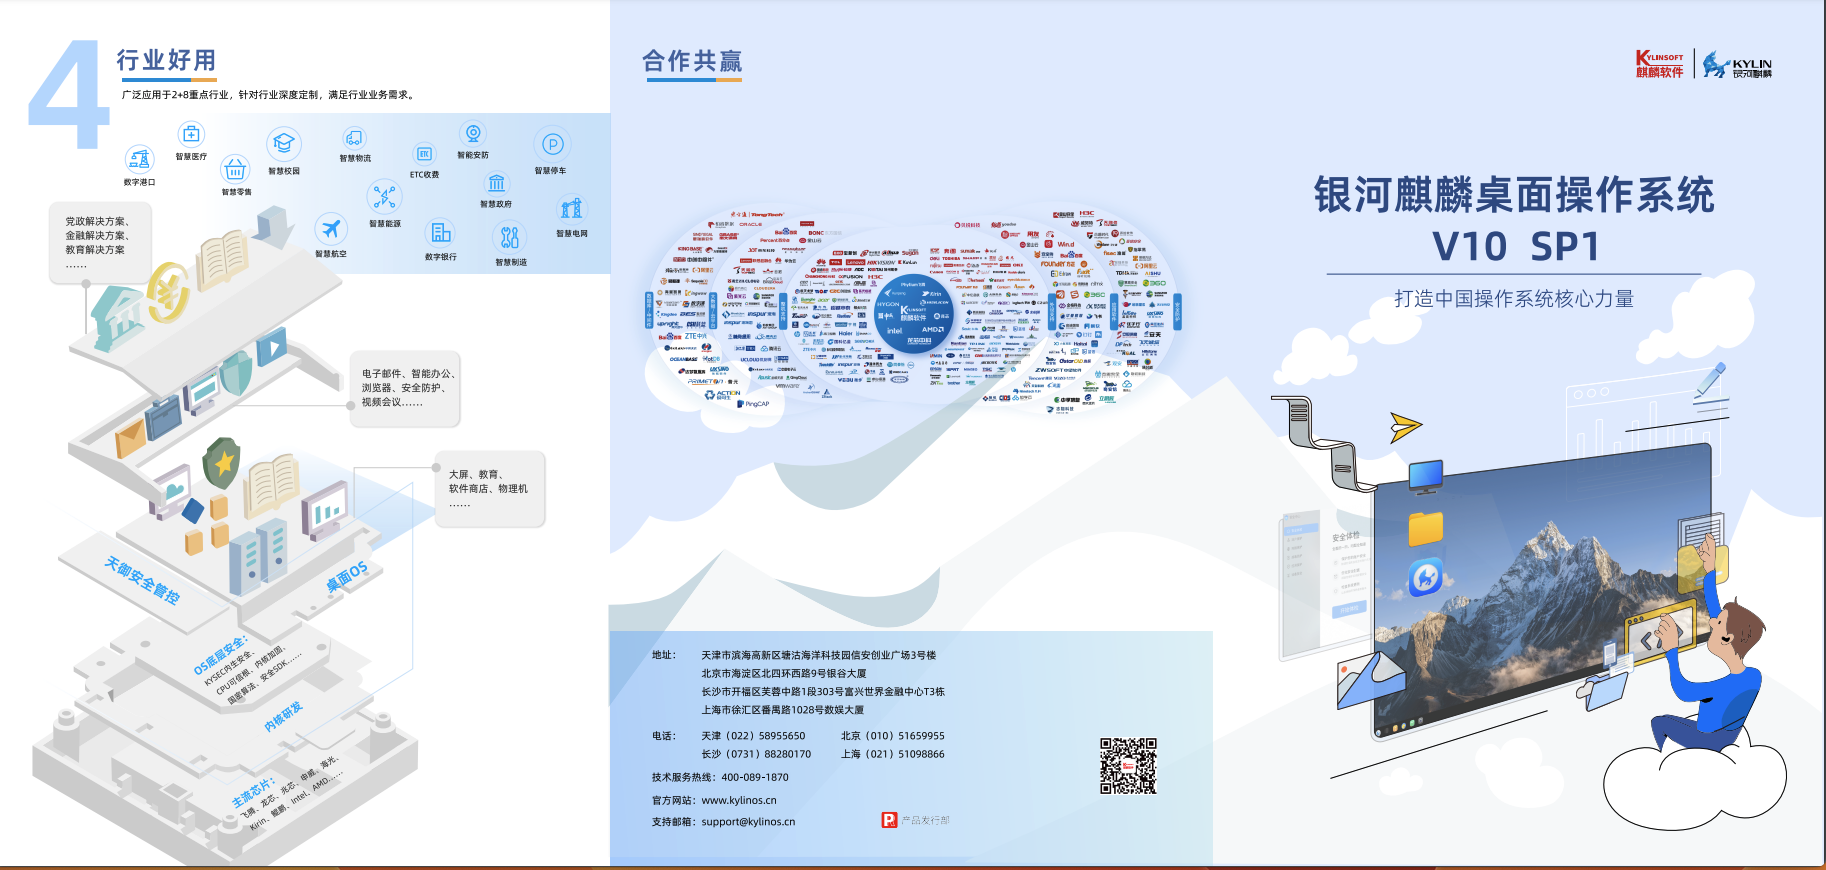
Task: Click the 天津 (022) 58955650 phone number
Action: pos(753,736)
